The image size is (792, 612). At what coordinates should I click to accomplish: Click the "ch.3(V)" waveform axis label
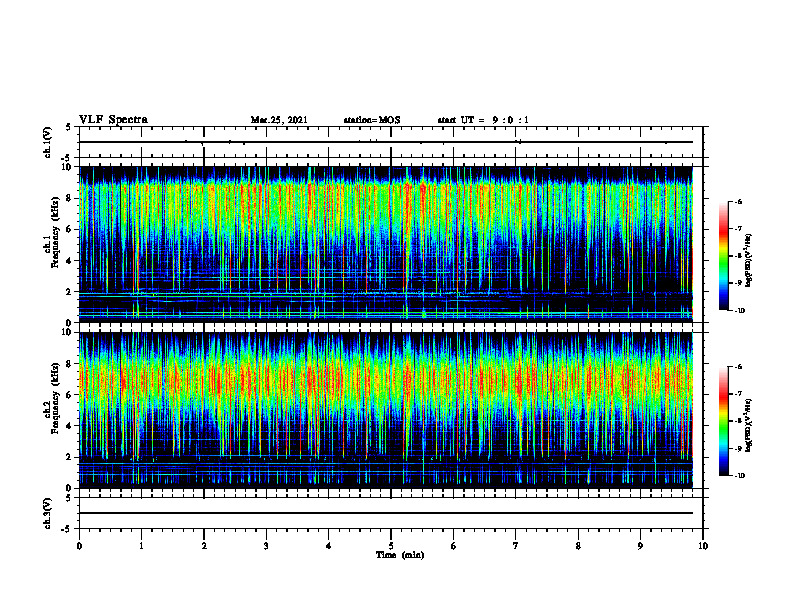(48, 513)
